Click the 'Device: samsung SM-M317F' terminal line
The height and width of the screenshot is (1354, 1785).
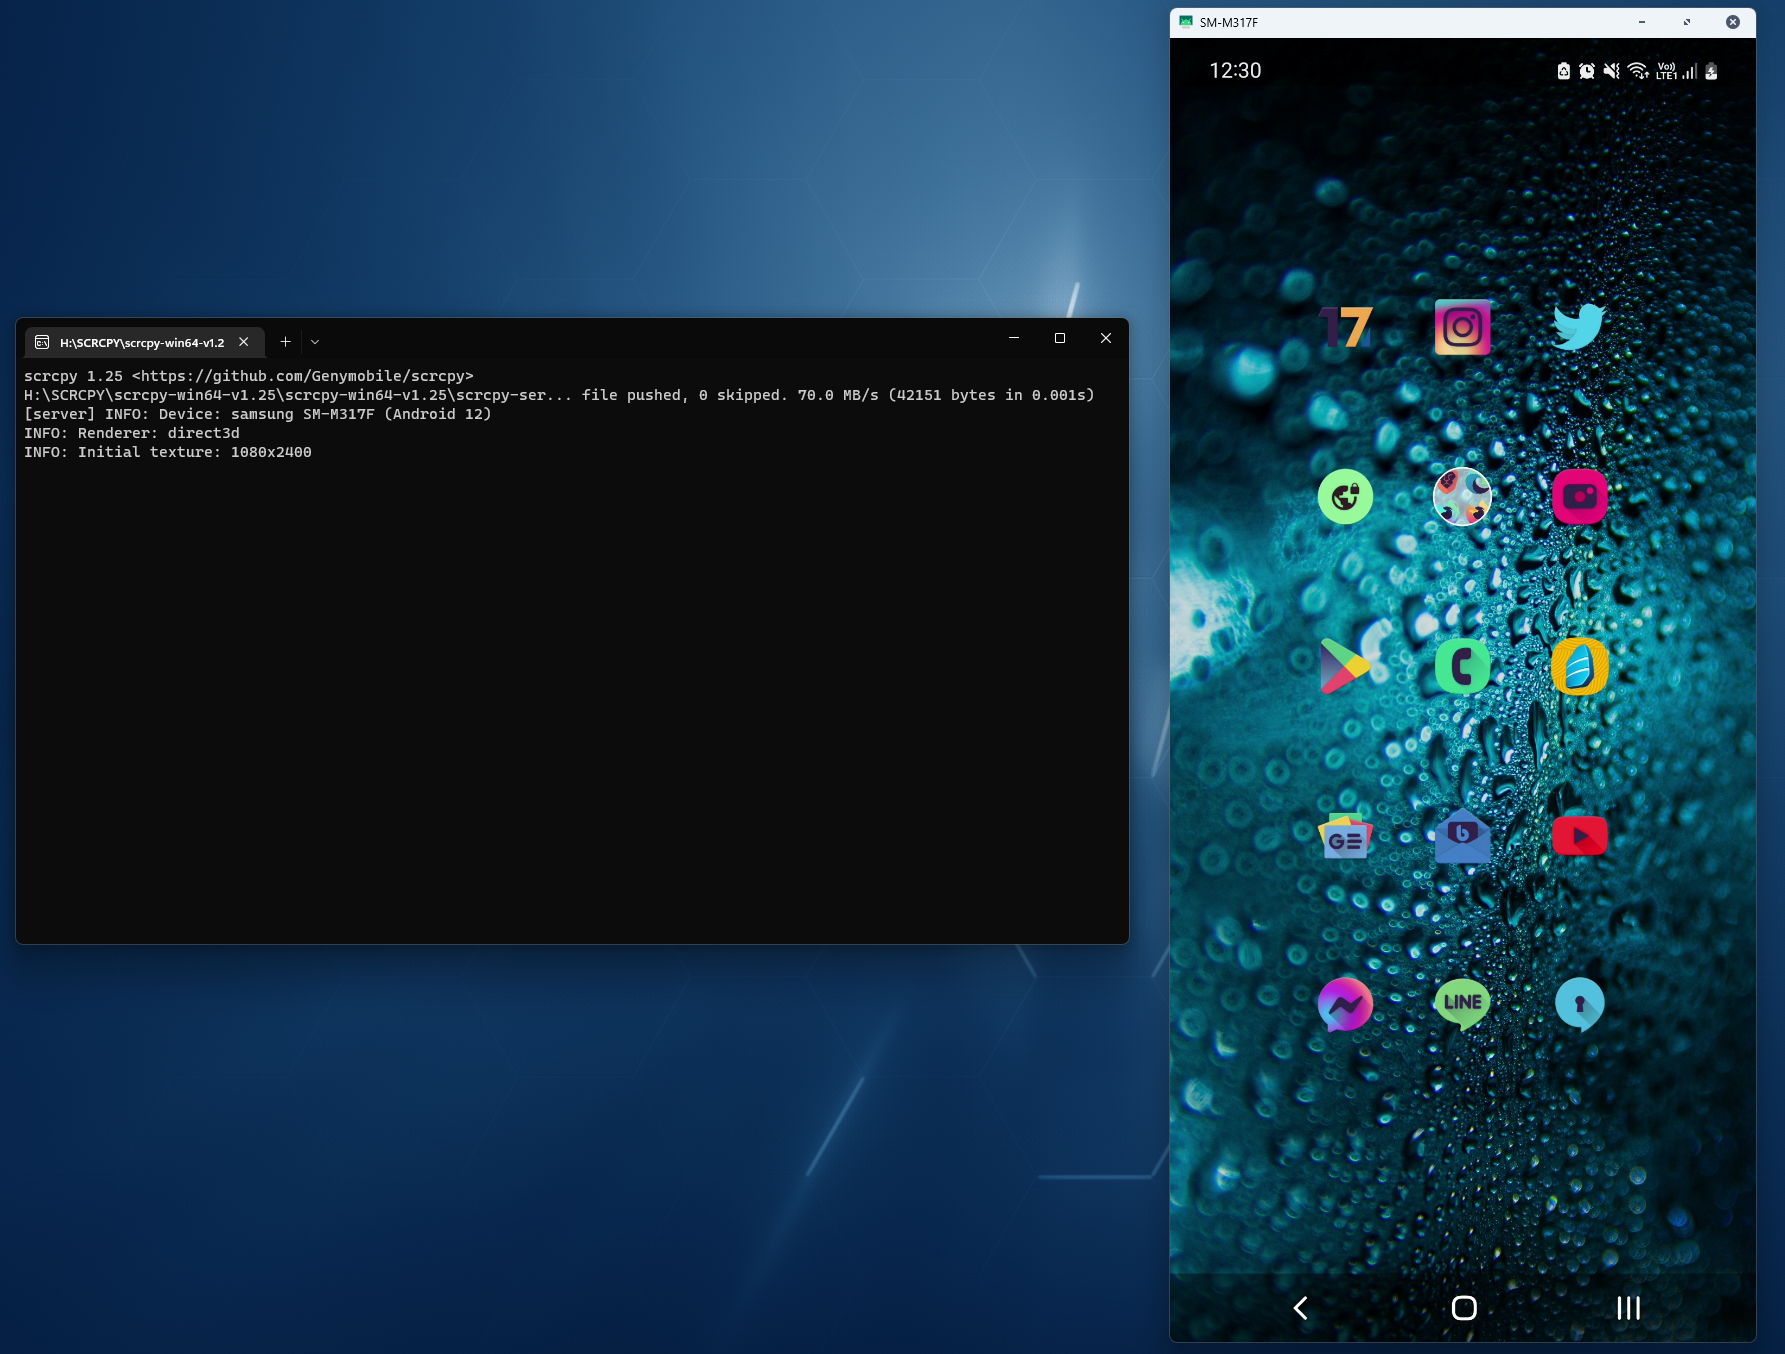point(258,414)
